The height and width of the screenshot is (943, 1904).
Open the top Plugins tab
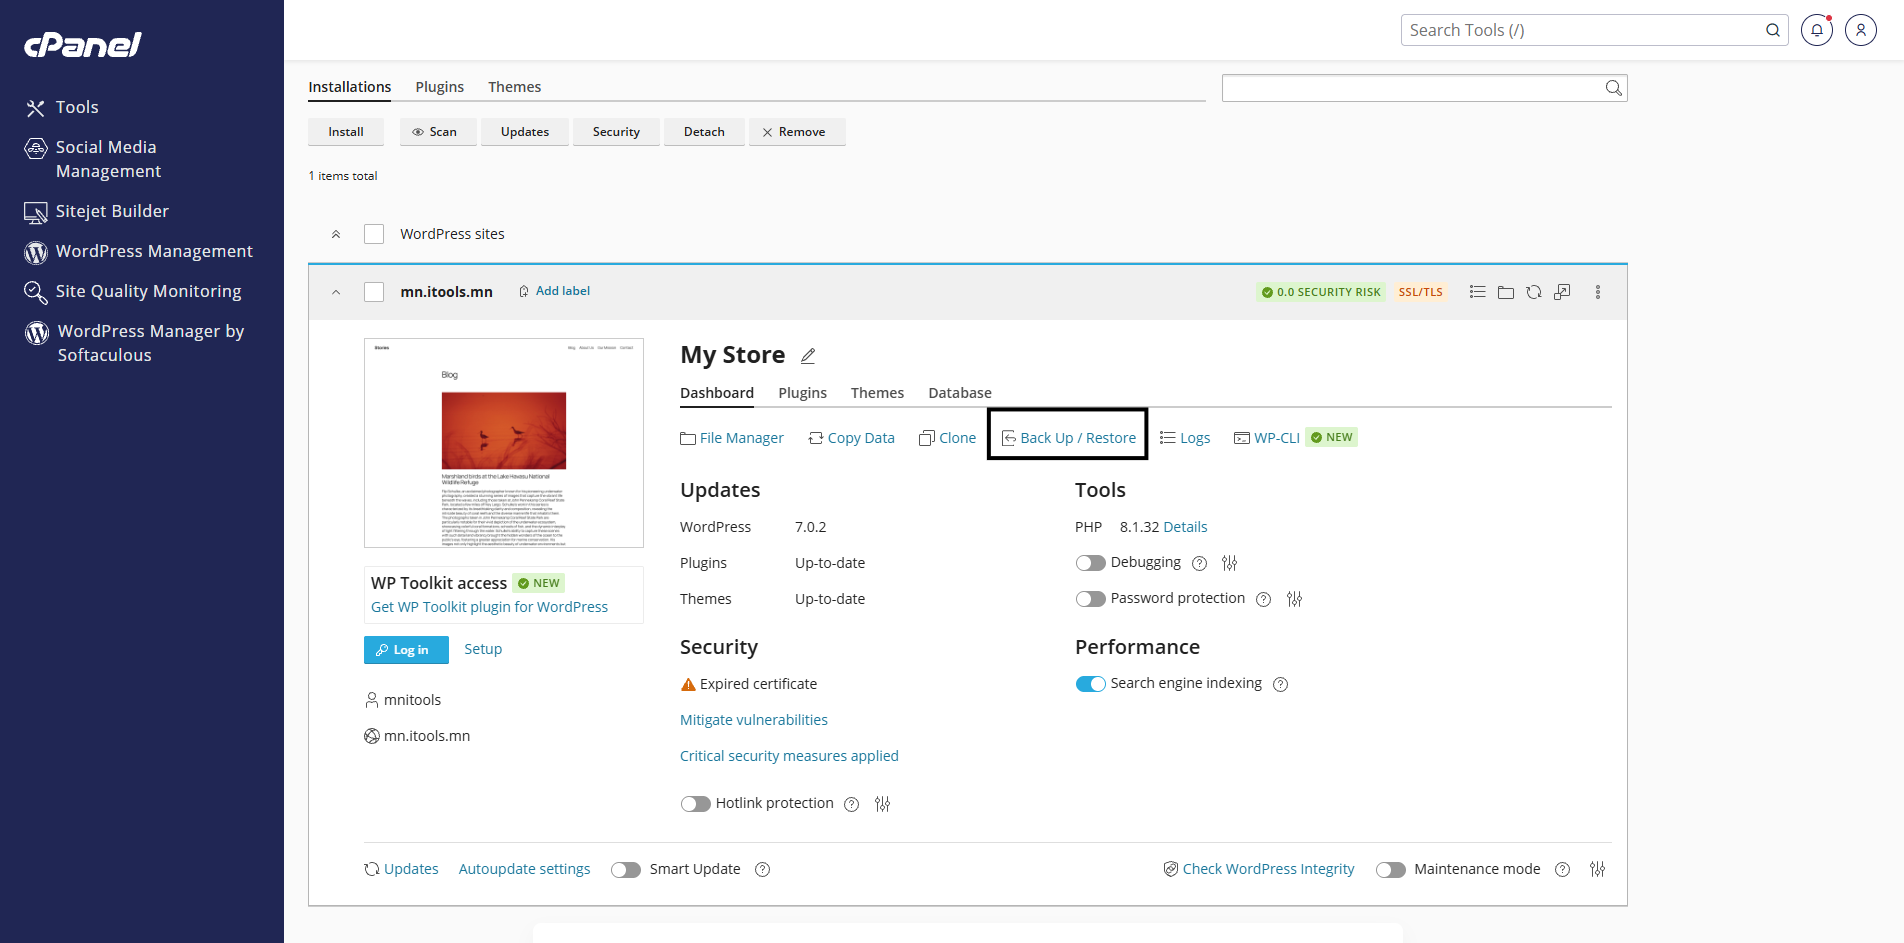tap(440, 87)
